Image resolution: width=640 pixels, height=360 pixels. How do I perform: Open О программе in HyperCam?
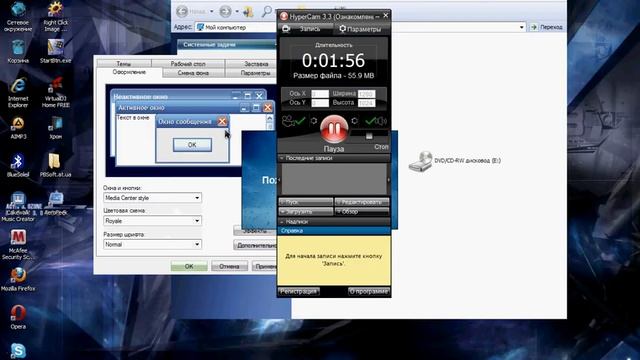369,291
